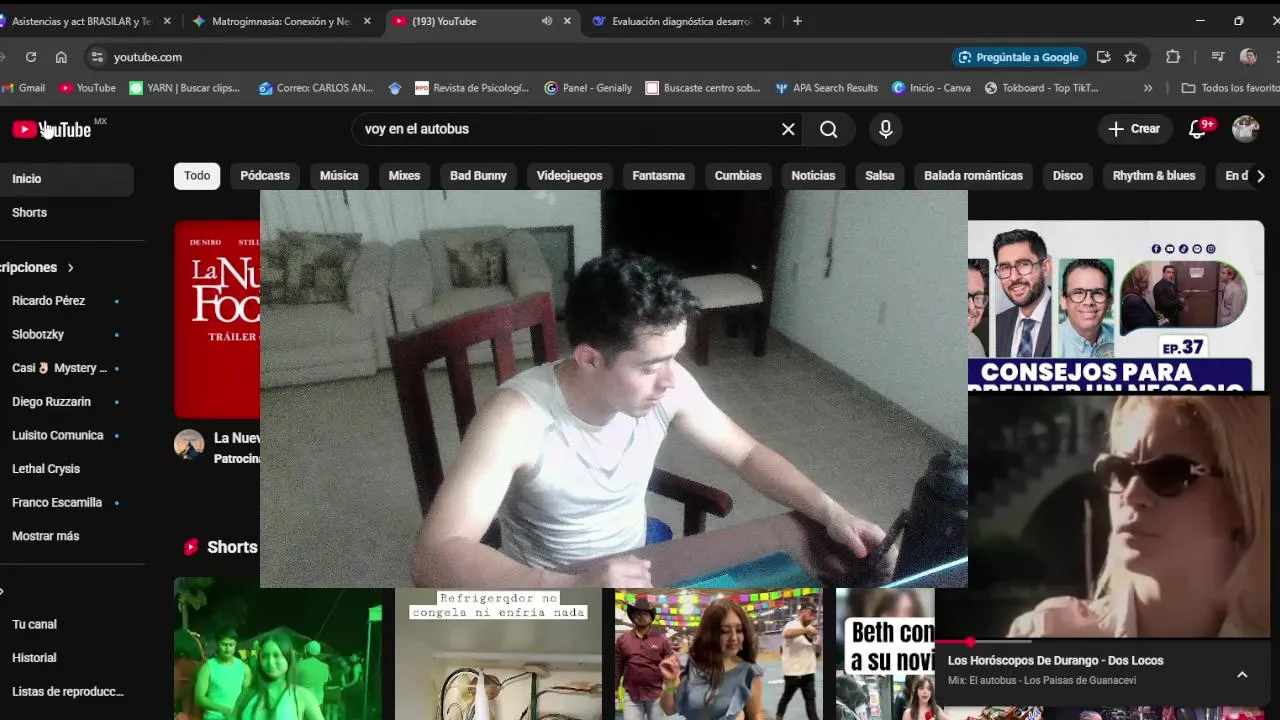This screenshot has height=720, width=1280.
Task: Show more bookmarks with the double chevron
Action: click(1147, 88)
